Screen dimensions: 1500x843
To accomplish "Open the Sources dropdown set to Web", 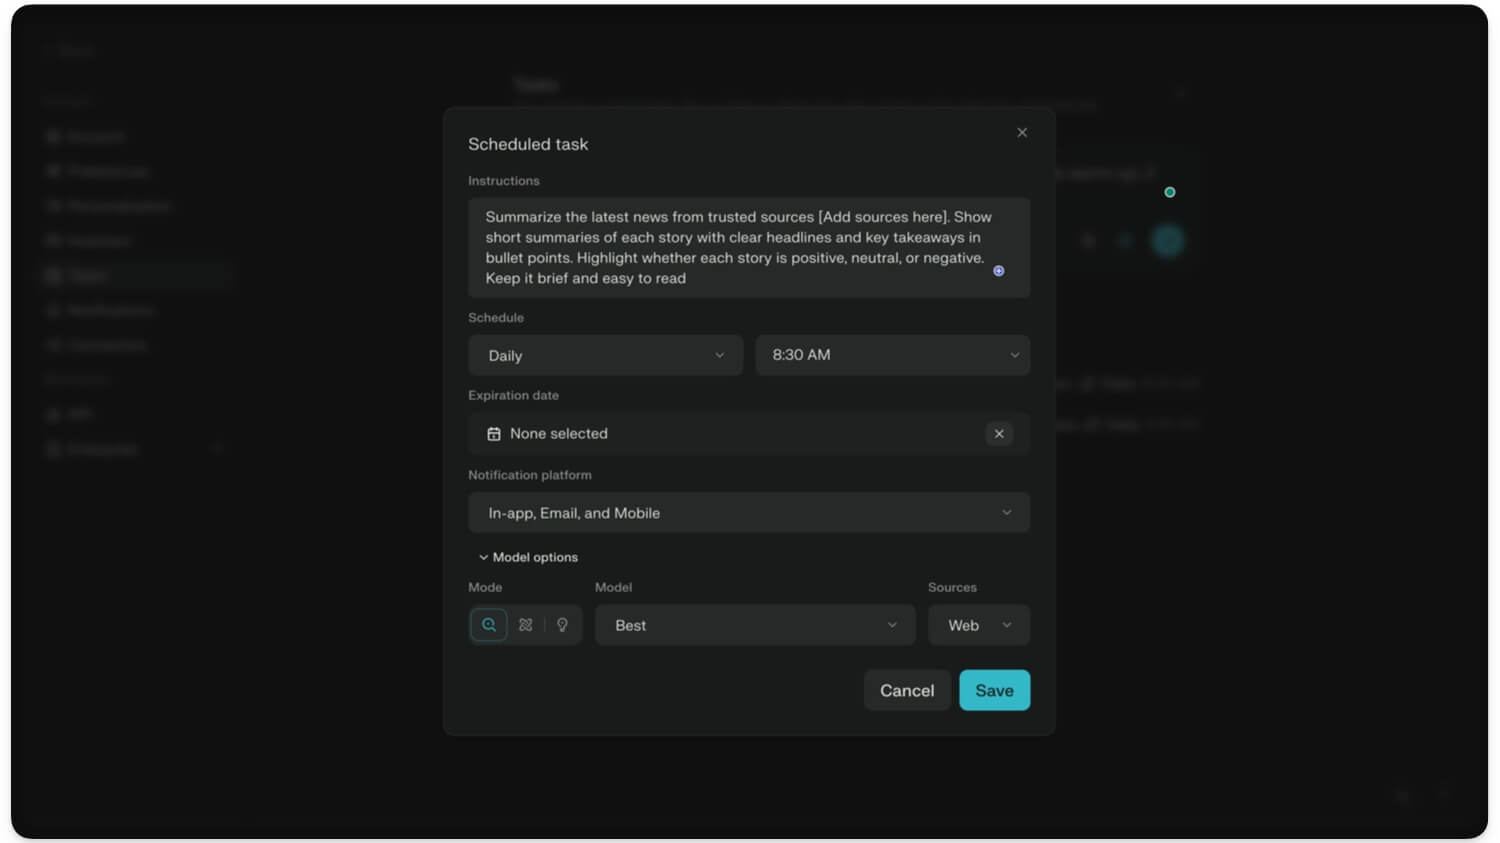I will (978, 625).
